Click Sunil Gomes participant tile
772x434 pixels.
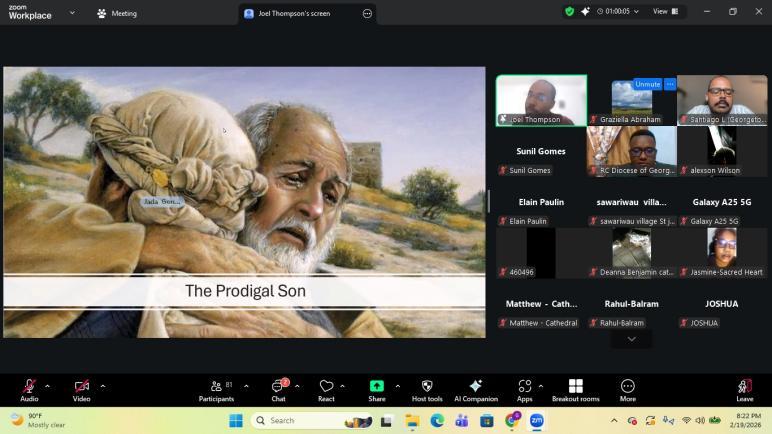(541, 151)
